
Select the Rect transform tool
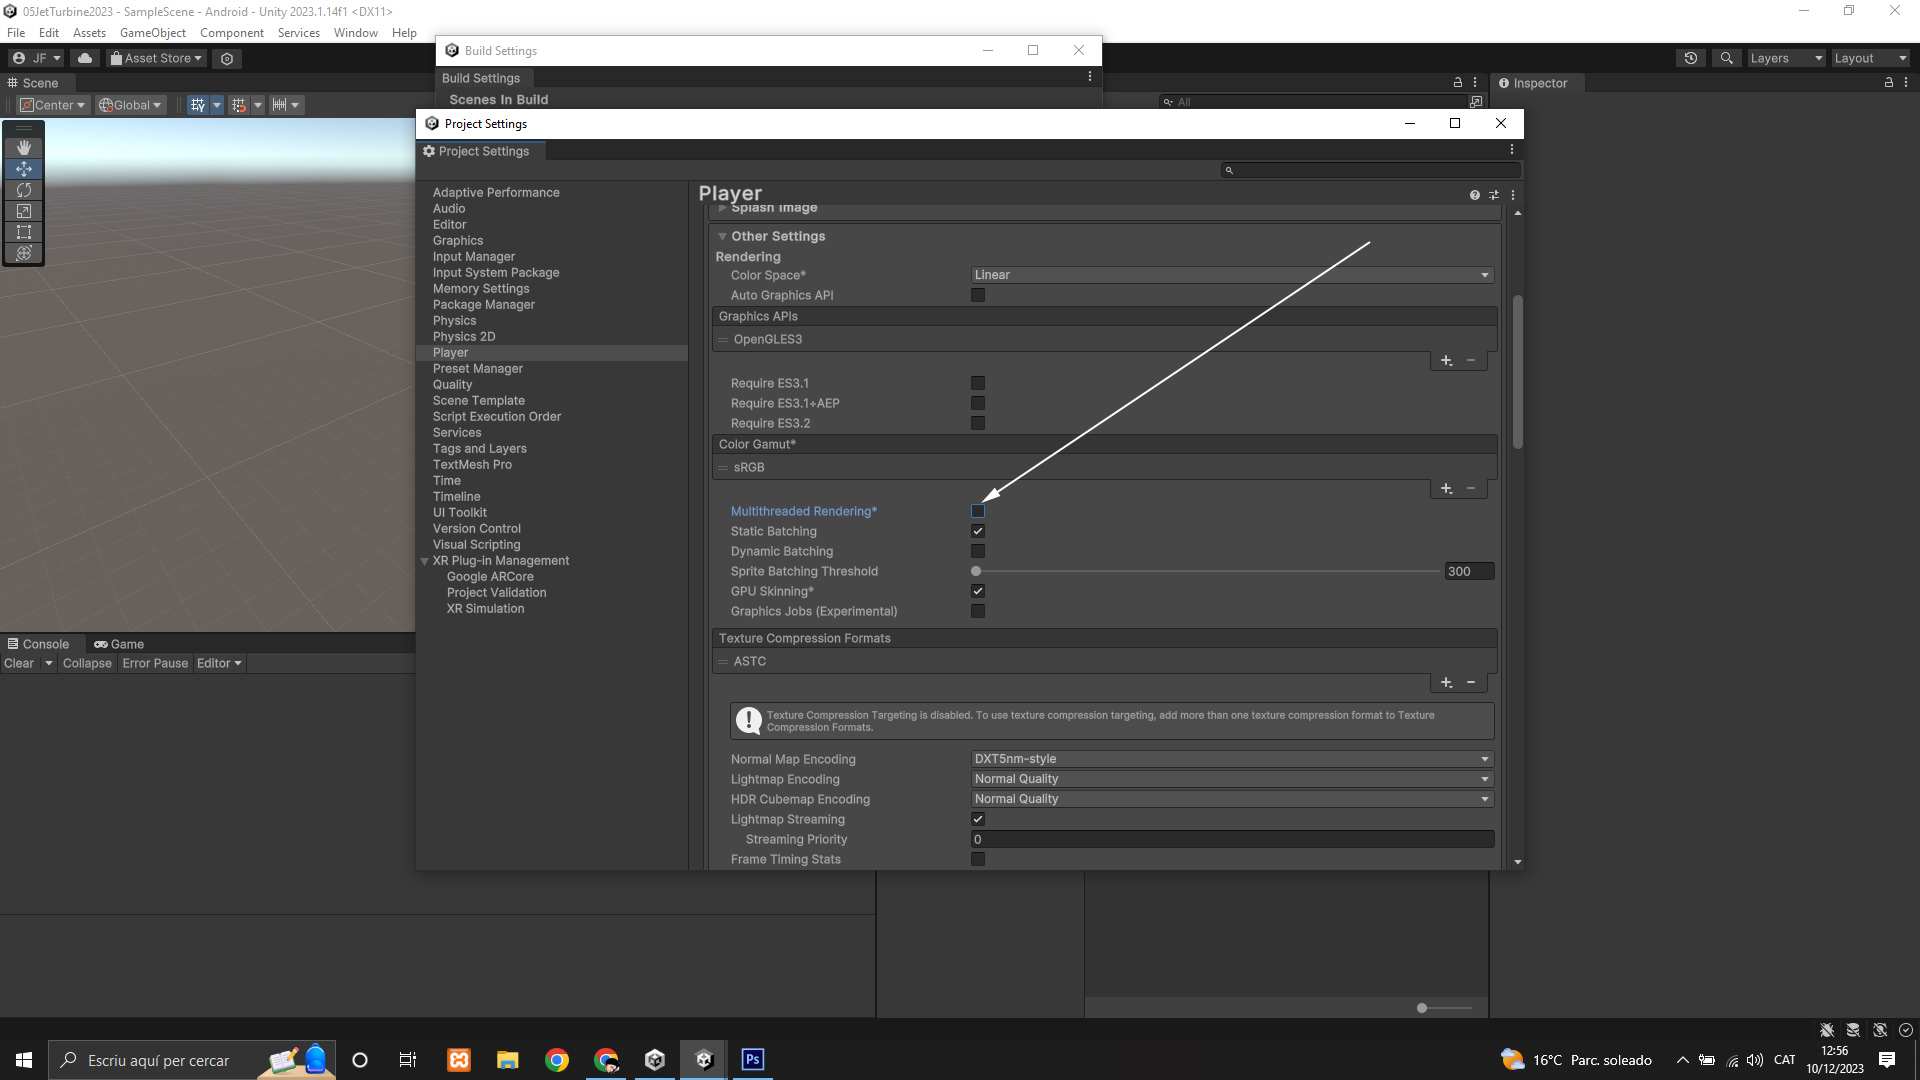point(24,232)
